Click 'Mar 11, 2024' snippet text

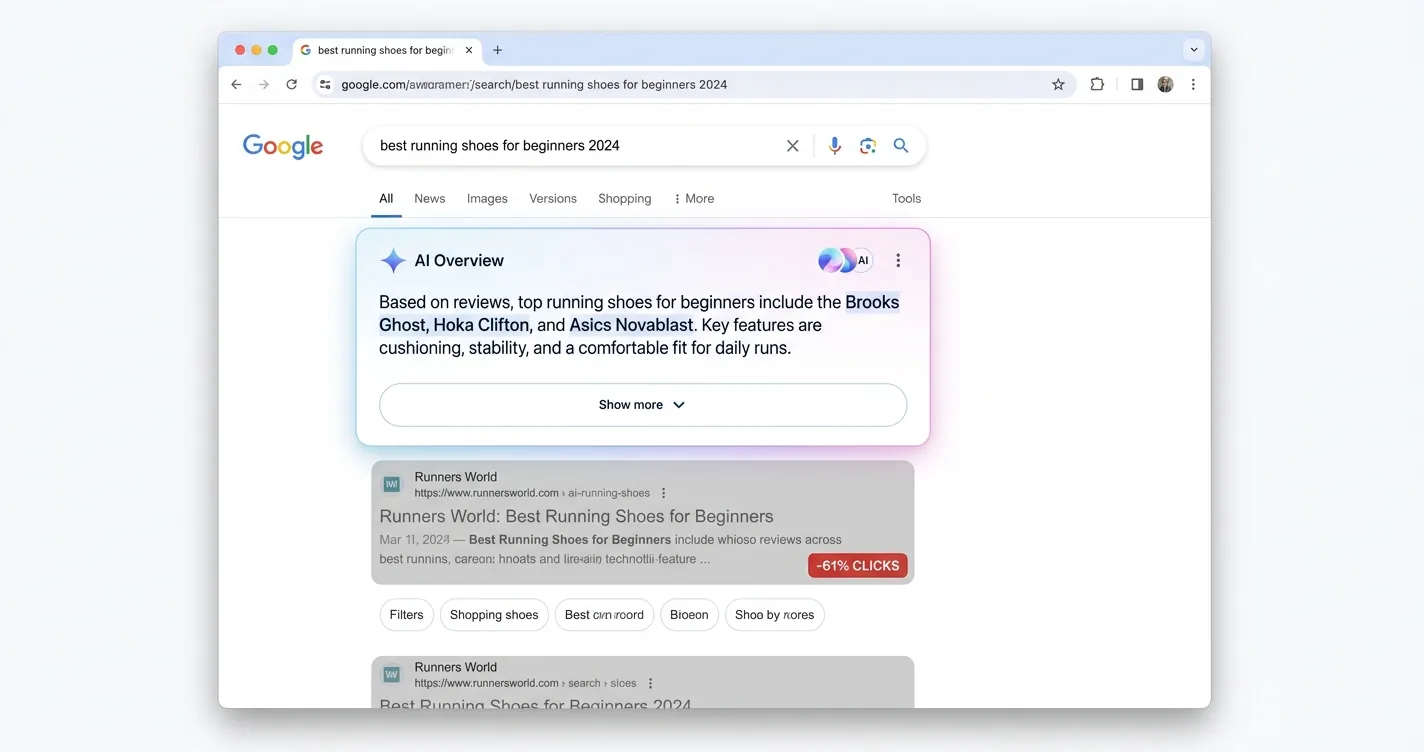point(415,540)
